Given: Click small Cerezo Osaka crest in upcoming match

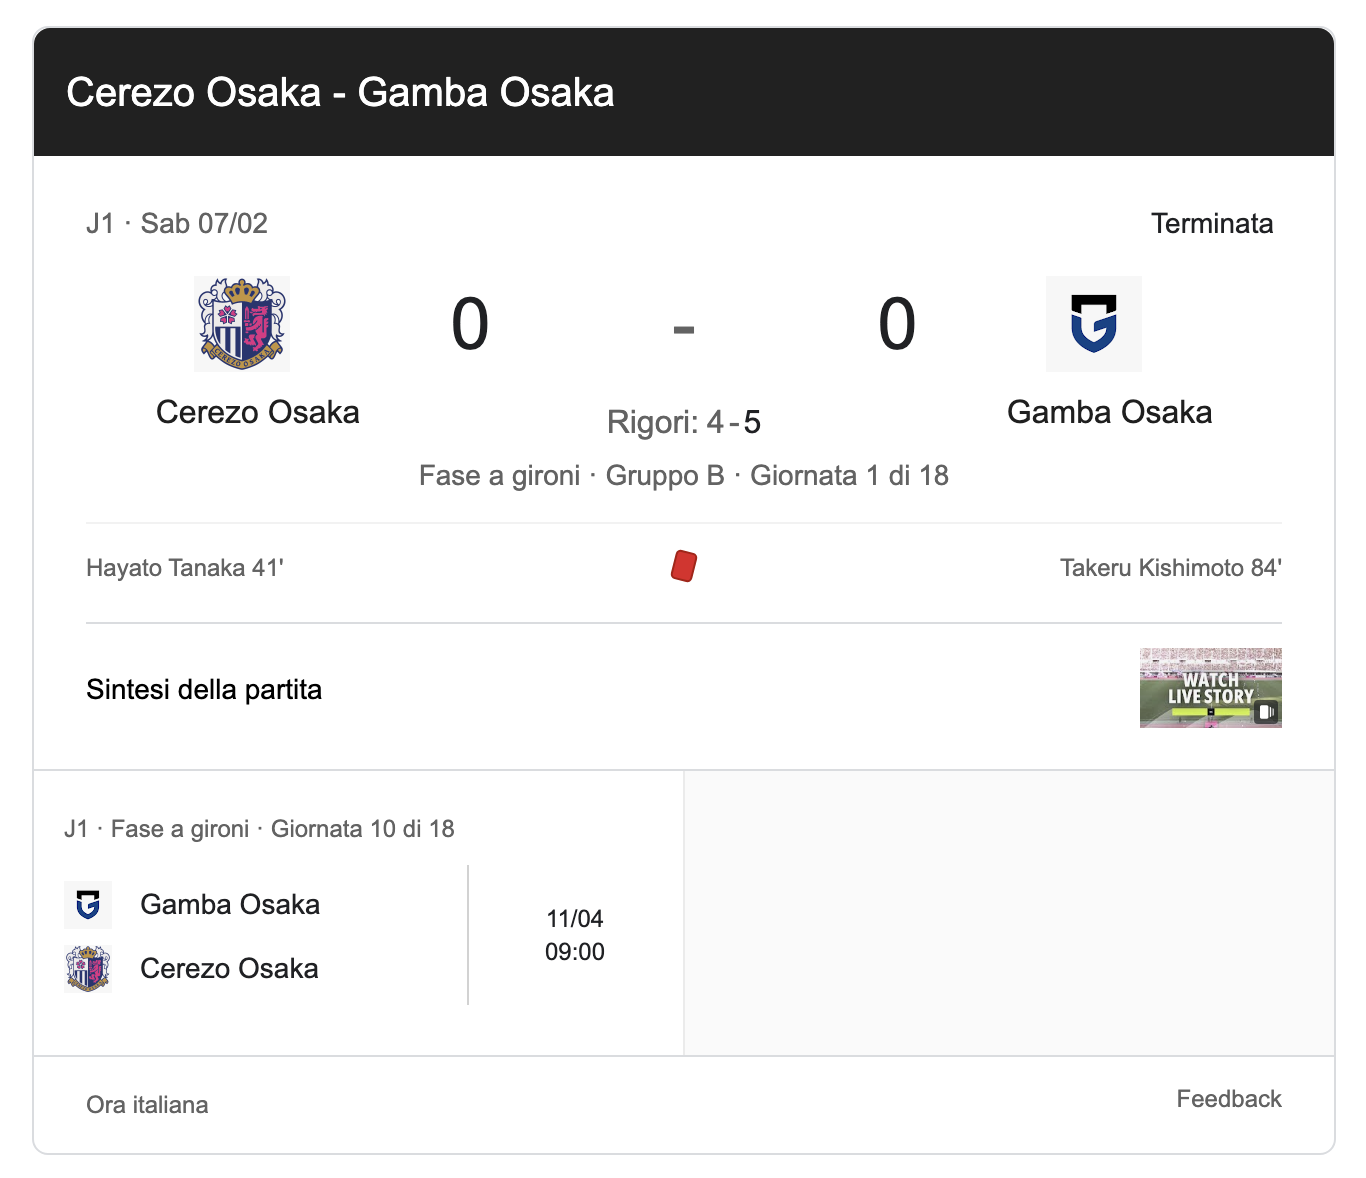Looking at the screenshot, I should point(88,968).
